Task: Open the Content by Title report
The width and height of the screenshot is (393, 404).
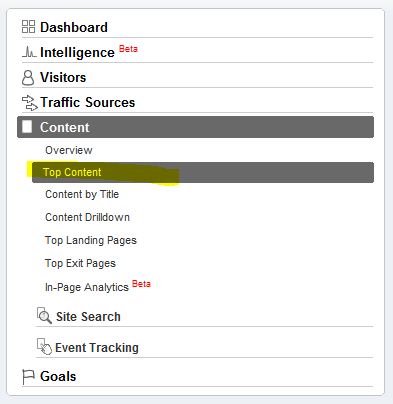Action: (82, 194)
